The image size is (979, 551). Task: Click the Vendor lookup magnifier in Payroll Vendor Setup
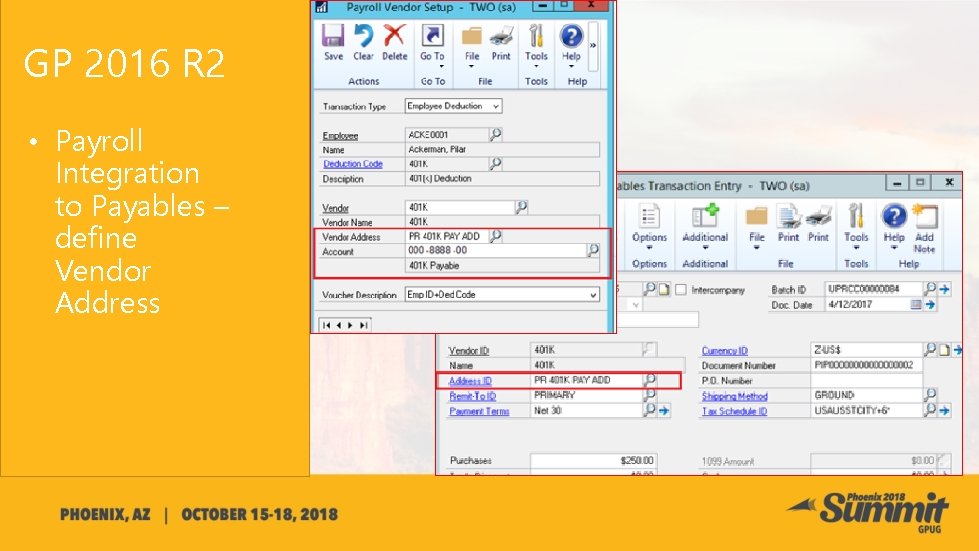521,207
